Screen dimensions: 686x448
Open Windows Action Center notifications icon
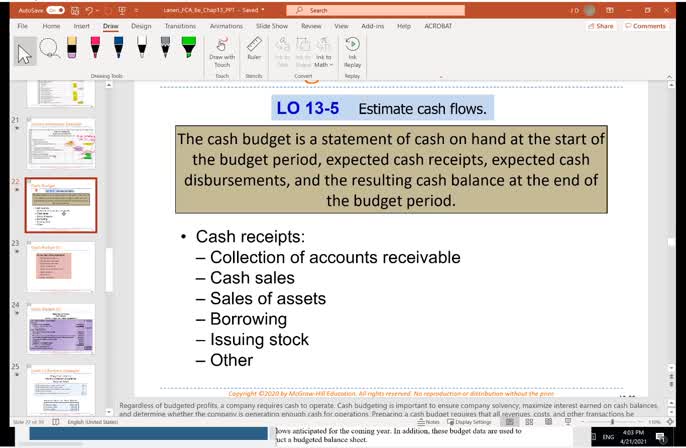click(x=661, y=437)
